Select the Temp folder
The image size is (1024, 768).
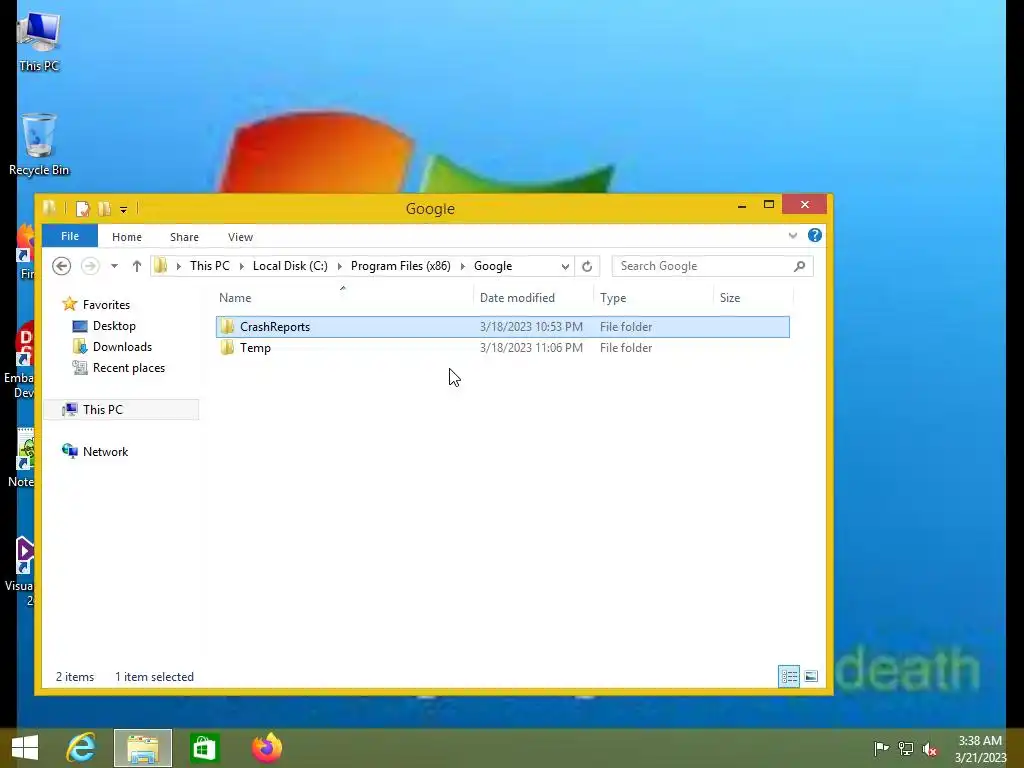(502, 347)
